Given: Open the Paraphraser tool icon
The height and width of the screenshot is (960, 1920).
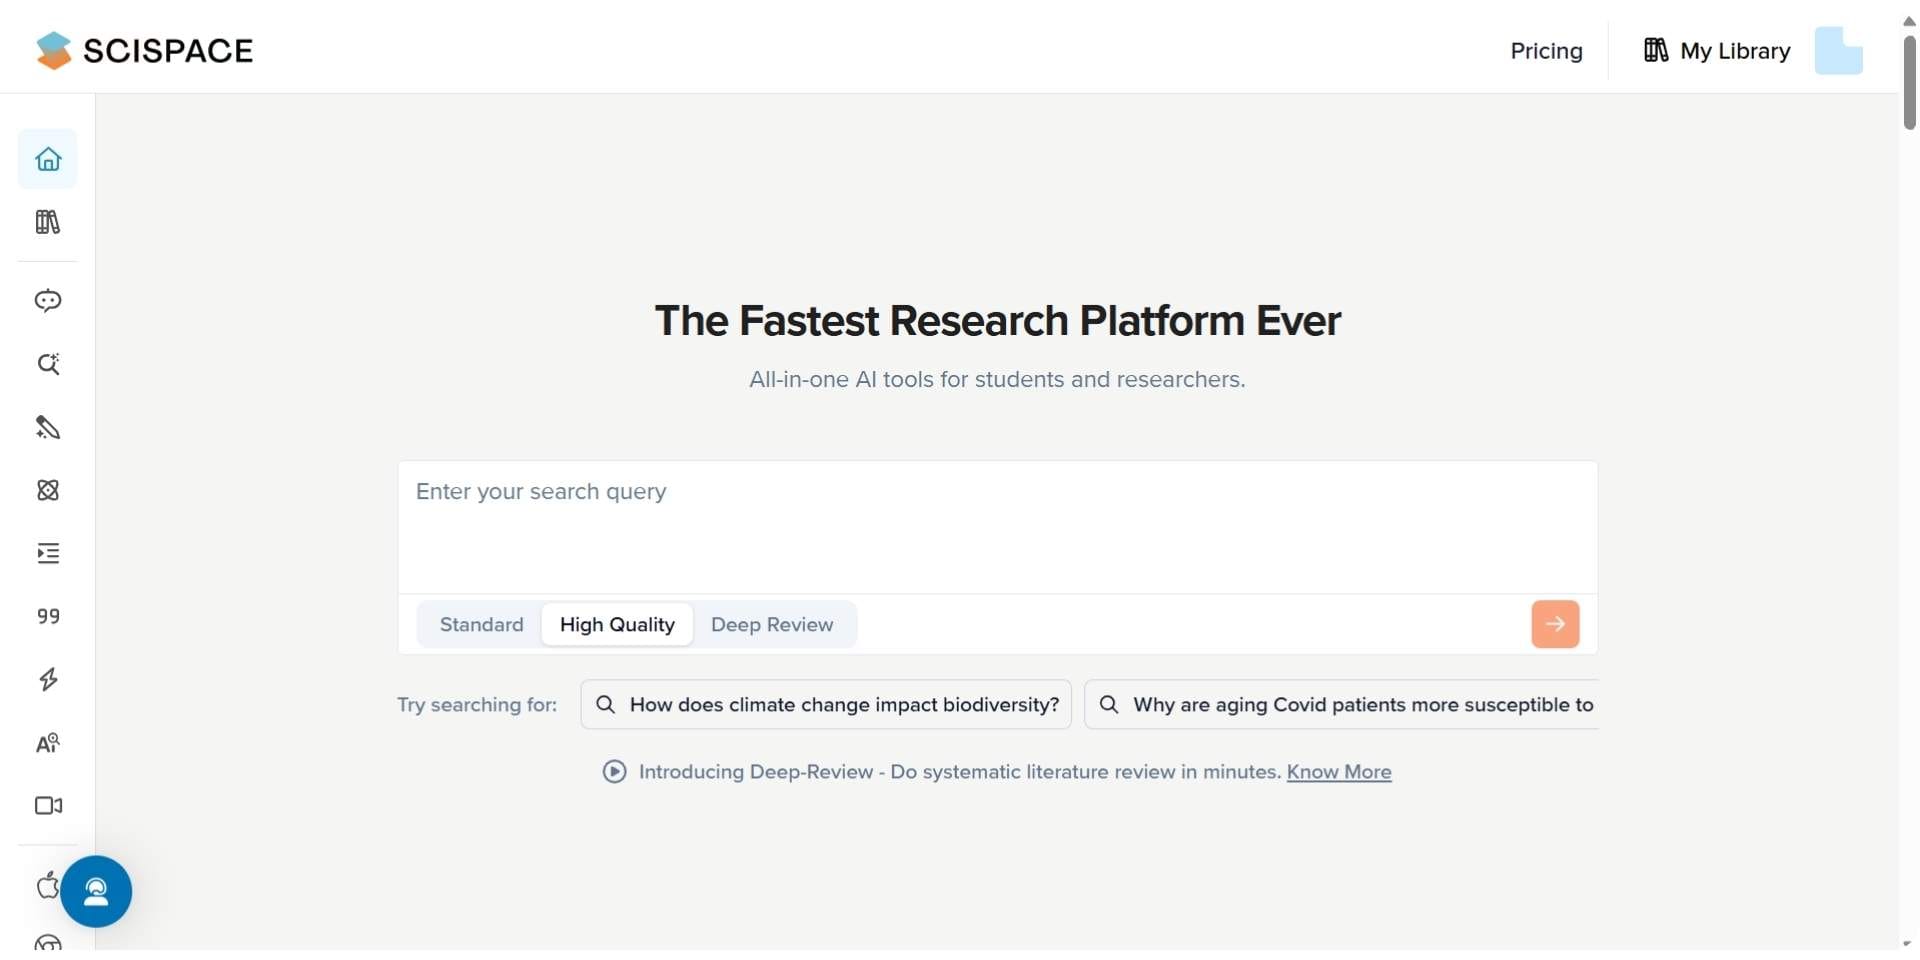Looking at the screenshot, I should [x=47, y=553].
